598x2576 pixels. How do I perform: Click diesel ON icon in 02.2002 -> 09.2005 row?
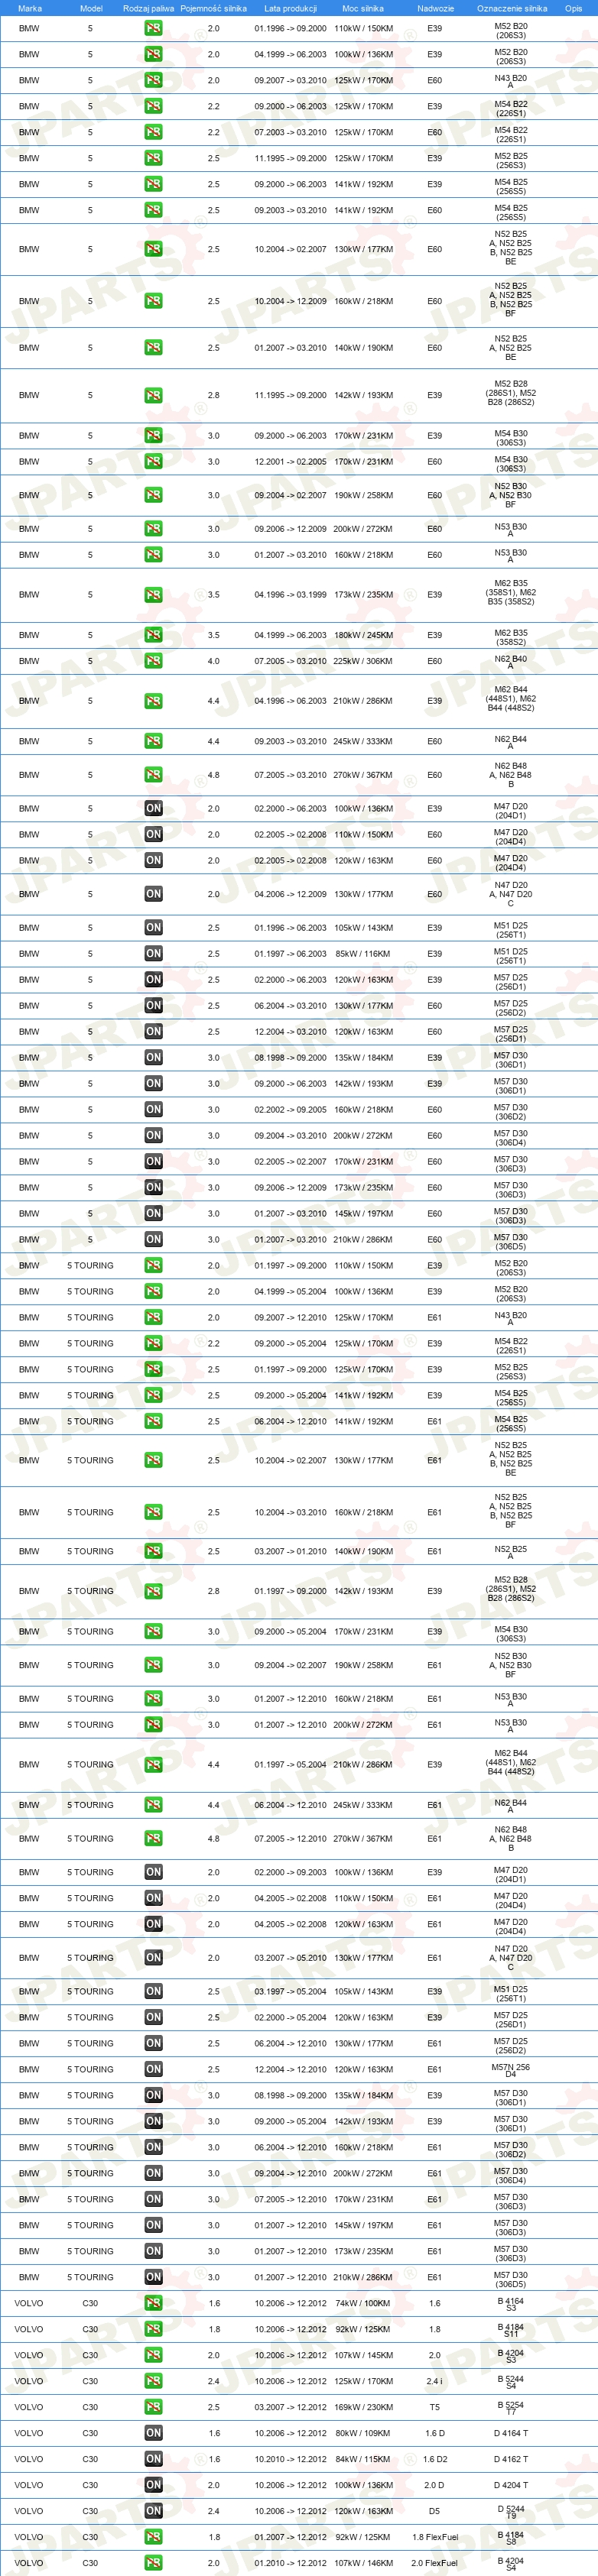[153, 1110]
